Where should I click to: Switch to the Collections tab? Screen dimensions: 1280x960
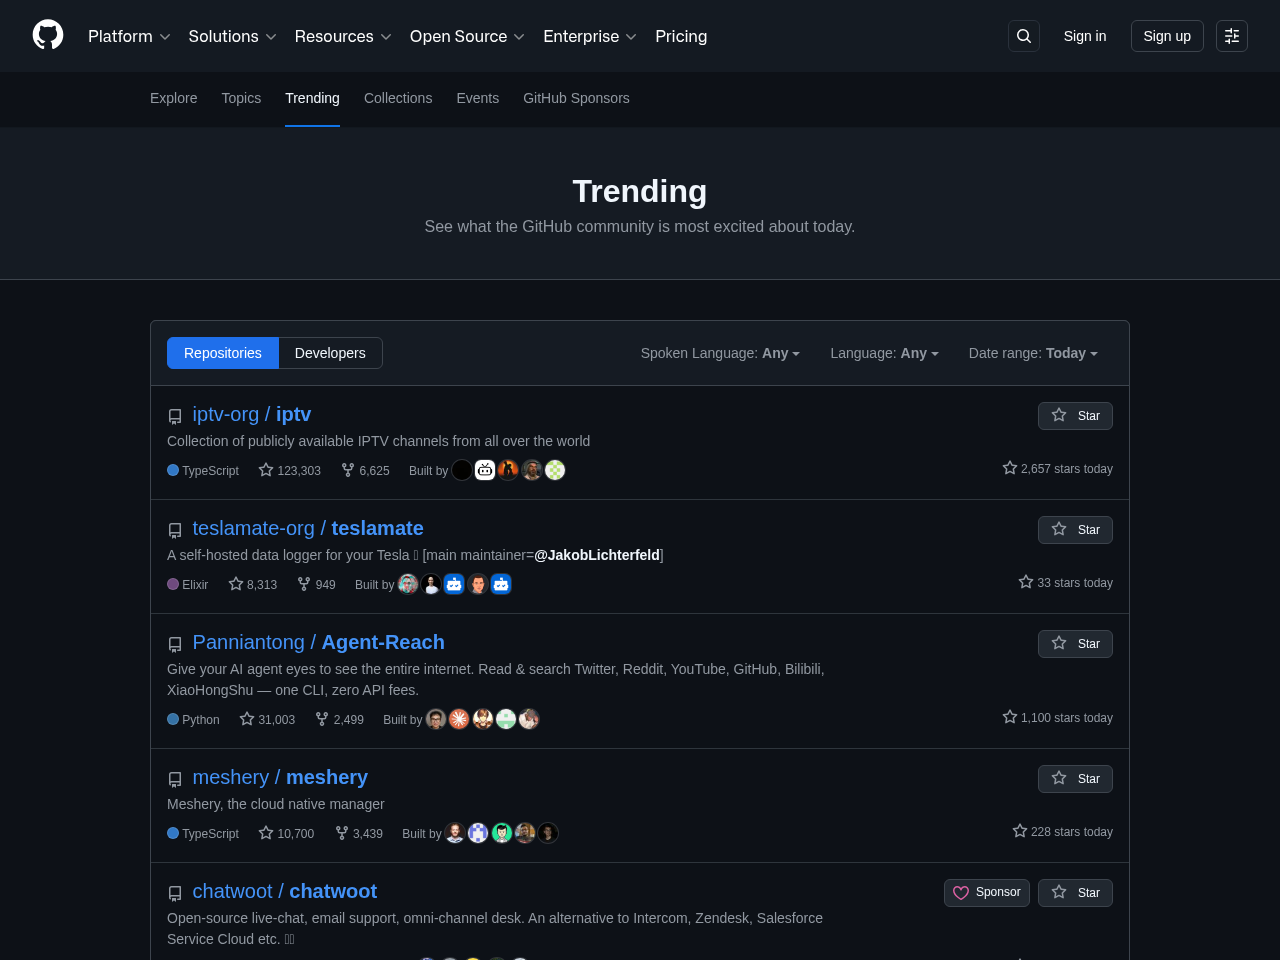(x=398, y=98)
